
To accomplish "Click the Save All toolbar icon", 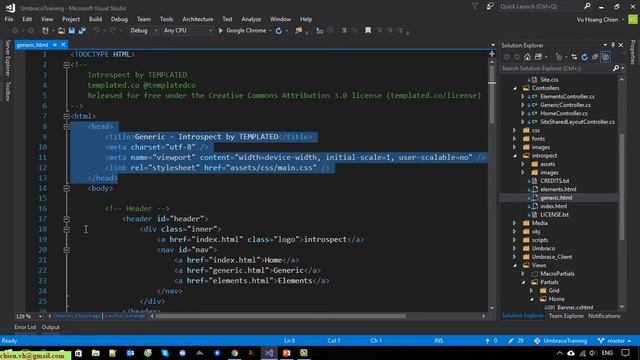I will (82, 31).
